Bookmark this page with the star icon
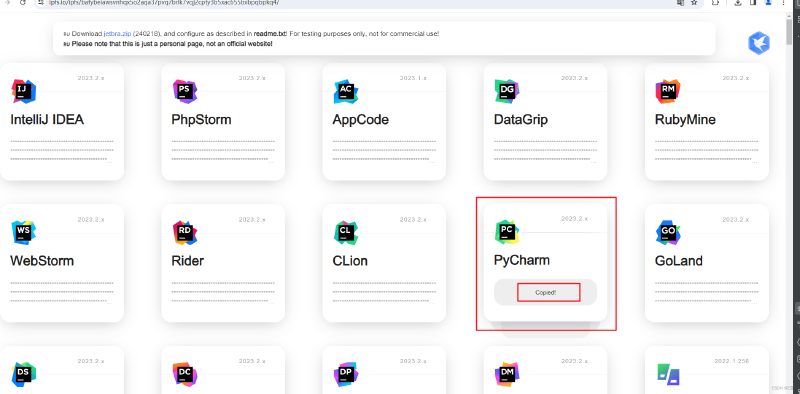The width and height of the screenshot is (800, 394). 694,3
